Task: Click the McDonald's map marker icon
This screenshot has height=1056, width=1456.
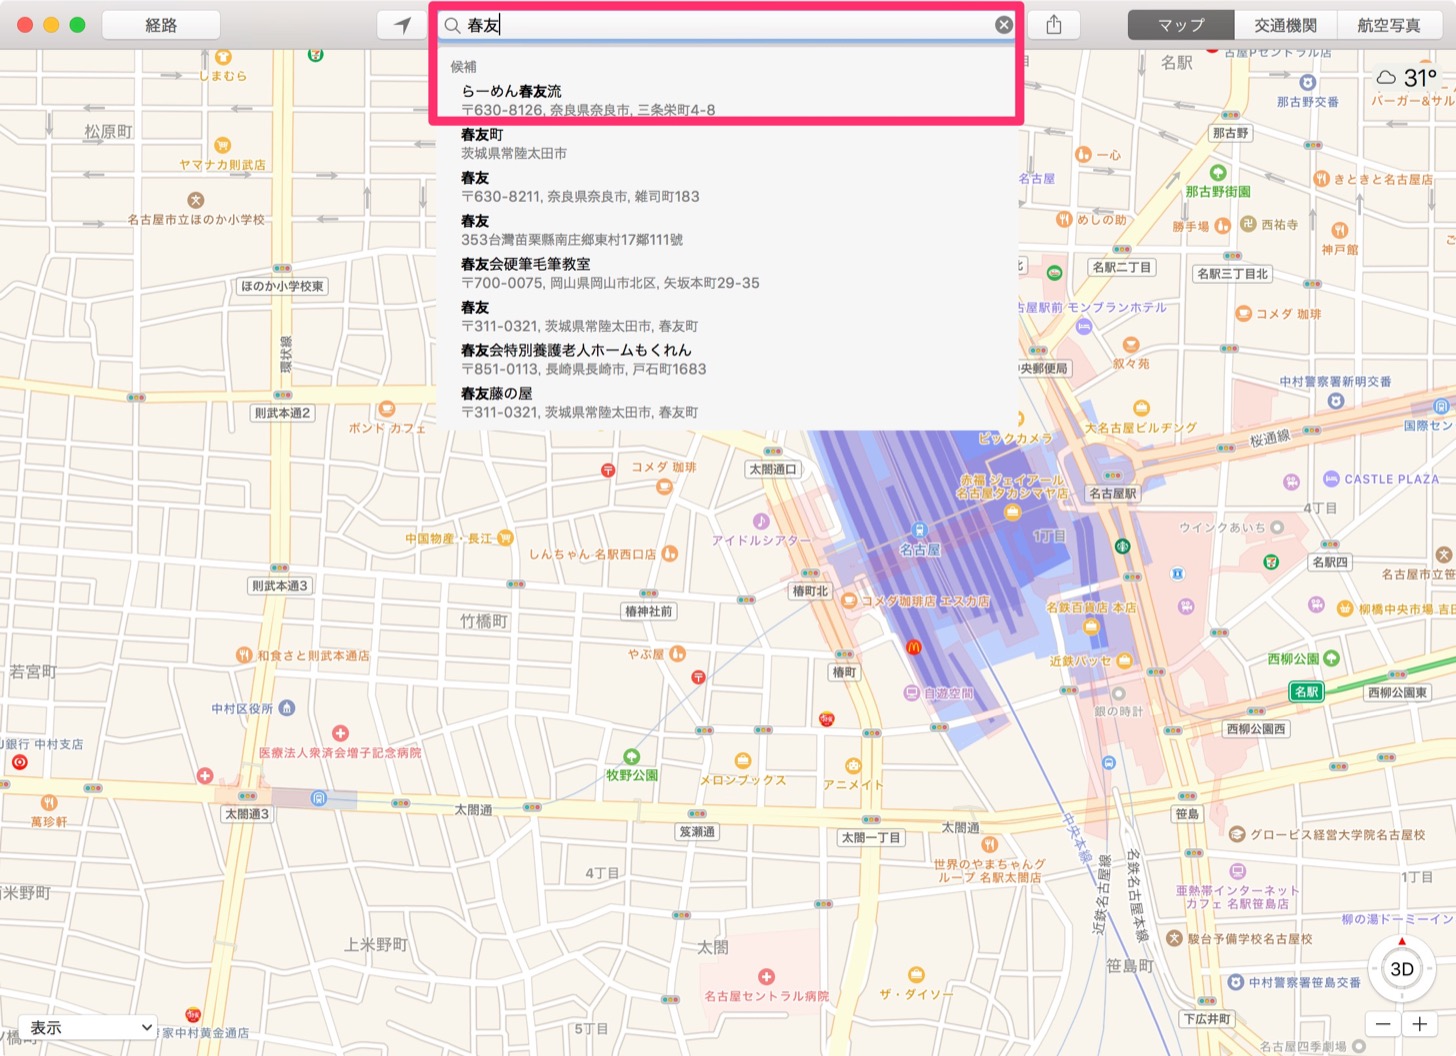Action: 913,647
